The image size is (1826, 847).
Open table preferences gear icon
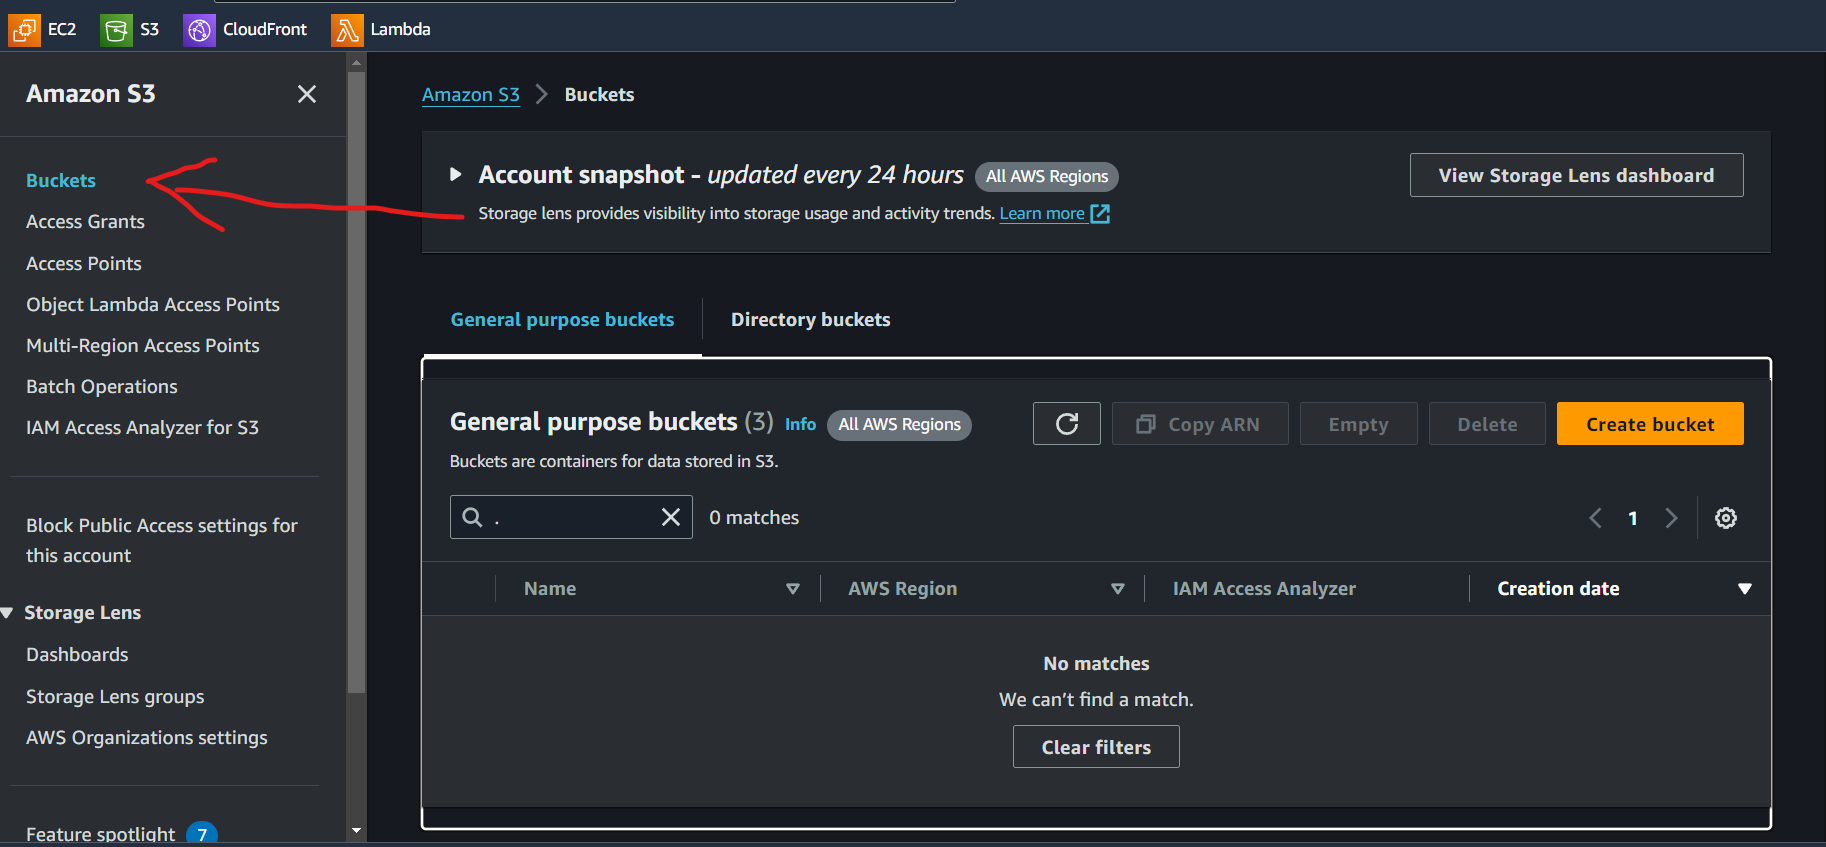coord(1726,518)
